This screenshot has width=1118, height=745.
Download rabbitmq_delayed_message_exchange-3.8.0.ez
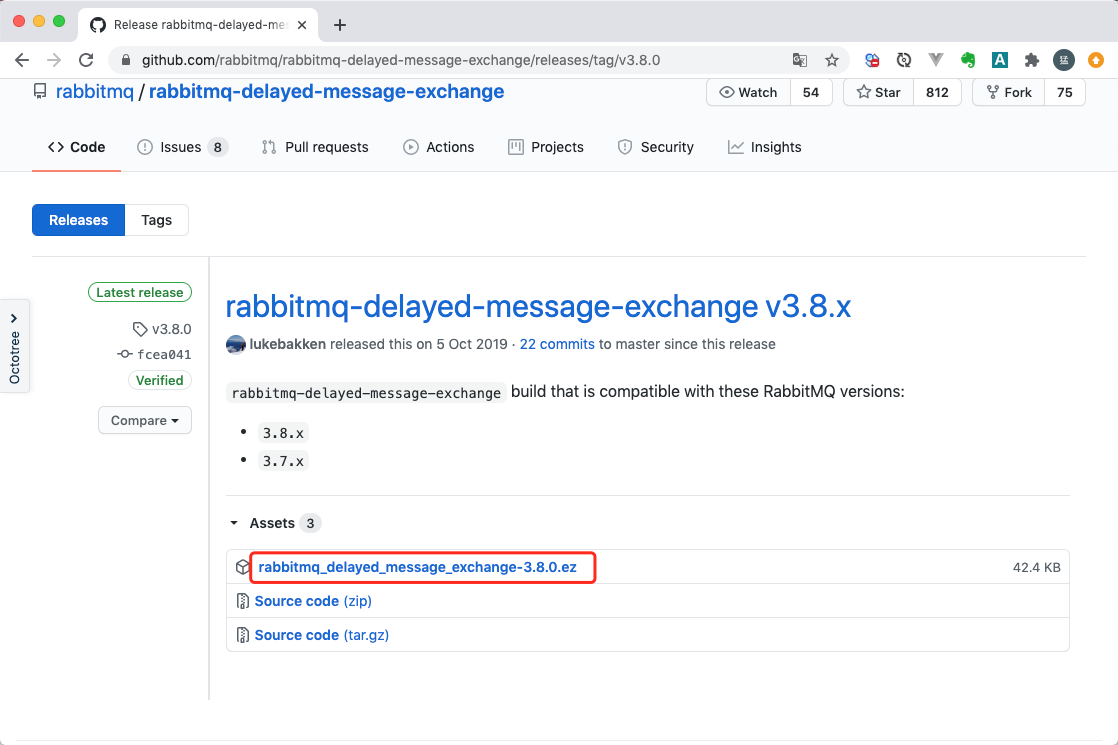417,567
